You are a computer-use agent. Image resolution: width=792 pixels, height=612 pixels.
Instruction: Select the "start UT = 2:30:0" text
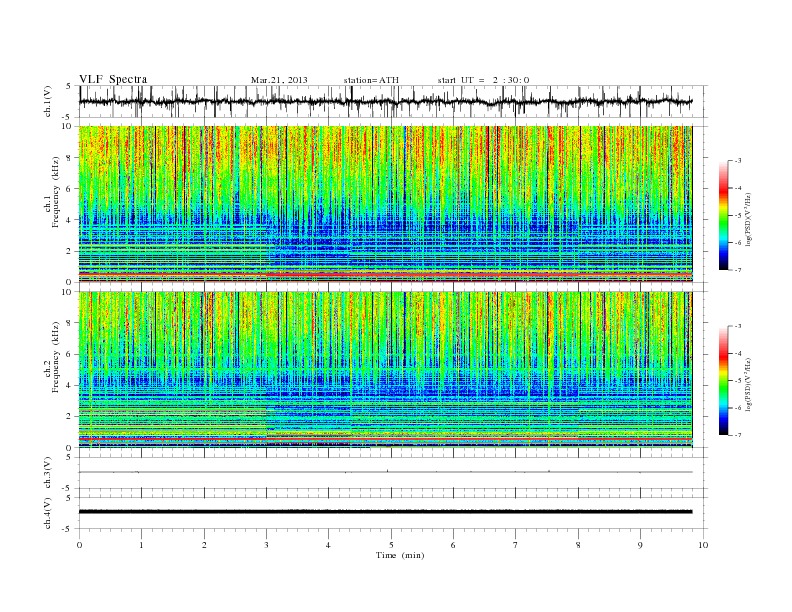click(483, 80)
